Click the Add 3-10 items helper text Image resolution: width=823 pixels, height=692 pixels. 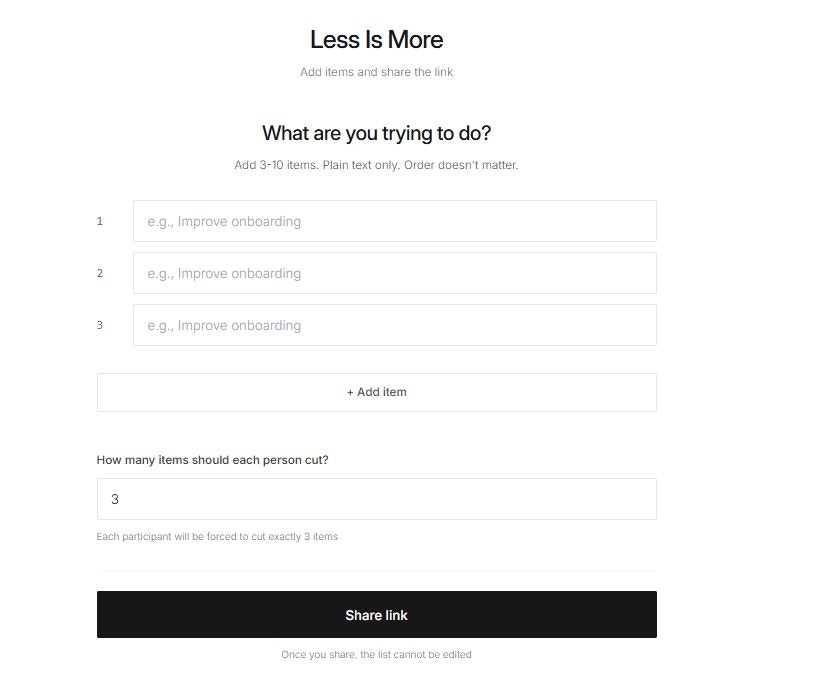pos(376,165)
